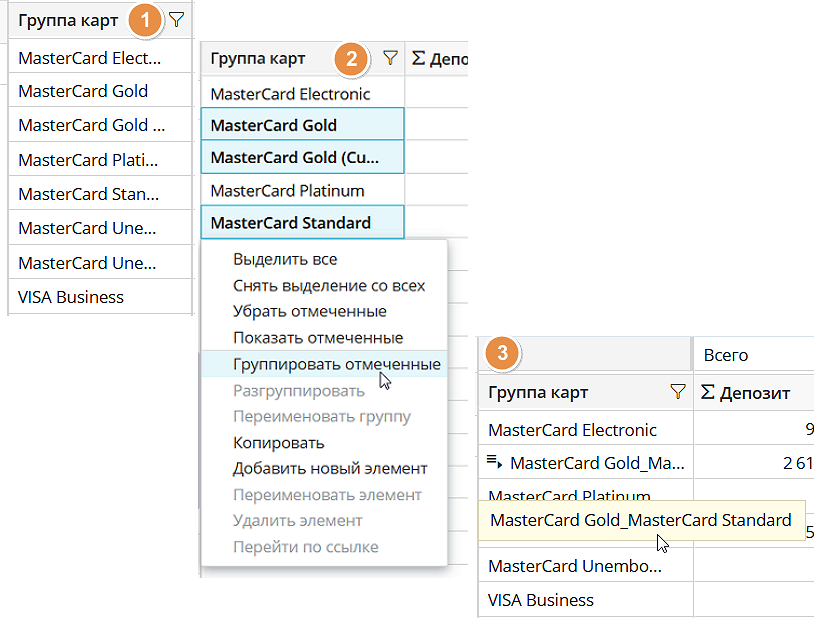Choose Добавить новый элемент menu option

(330, 468)
